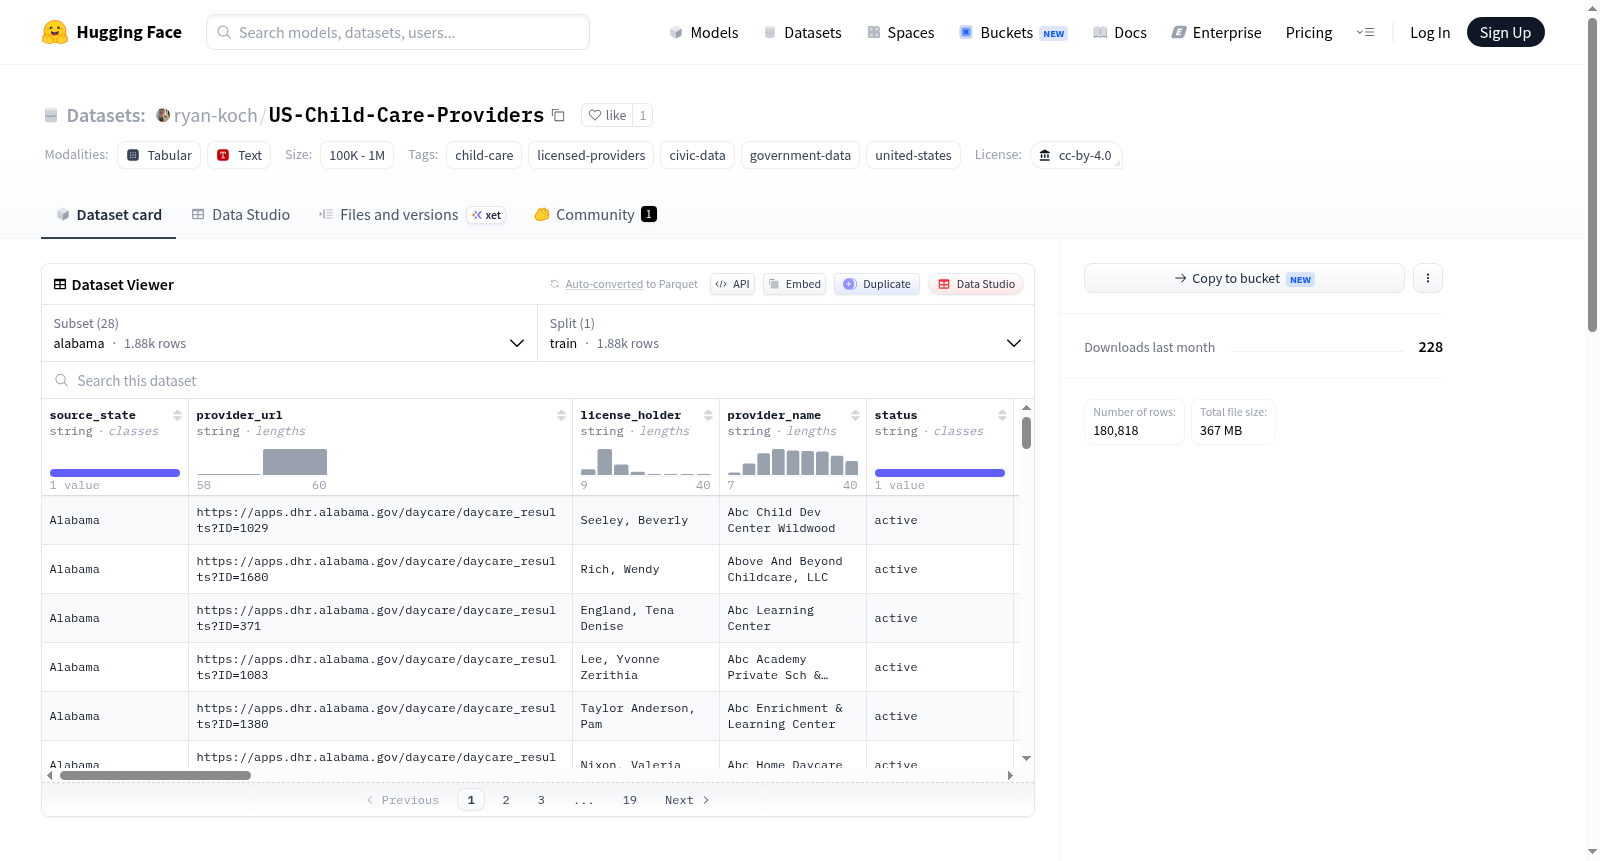
Task: Select the united-states tag
Action: point(913,155)
